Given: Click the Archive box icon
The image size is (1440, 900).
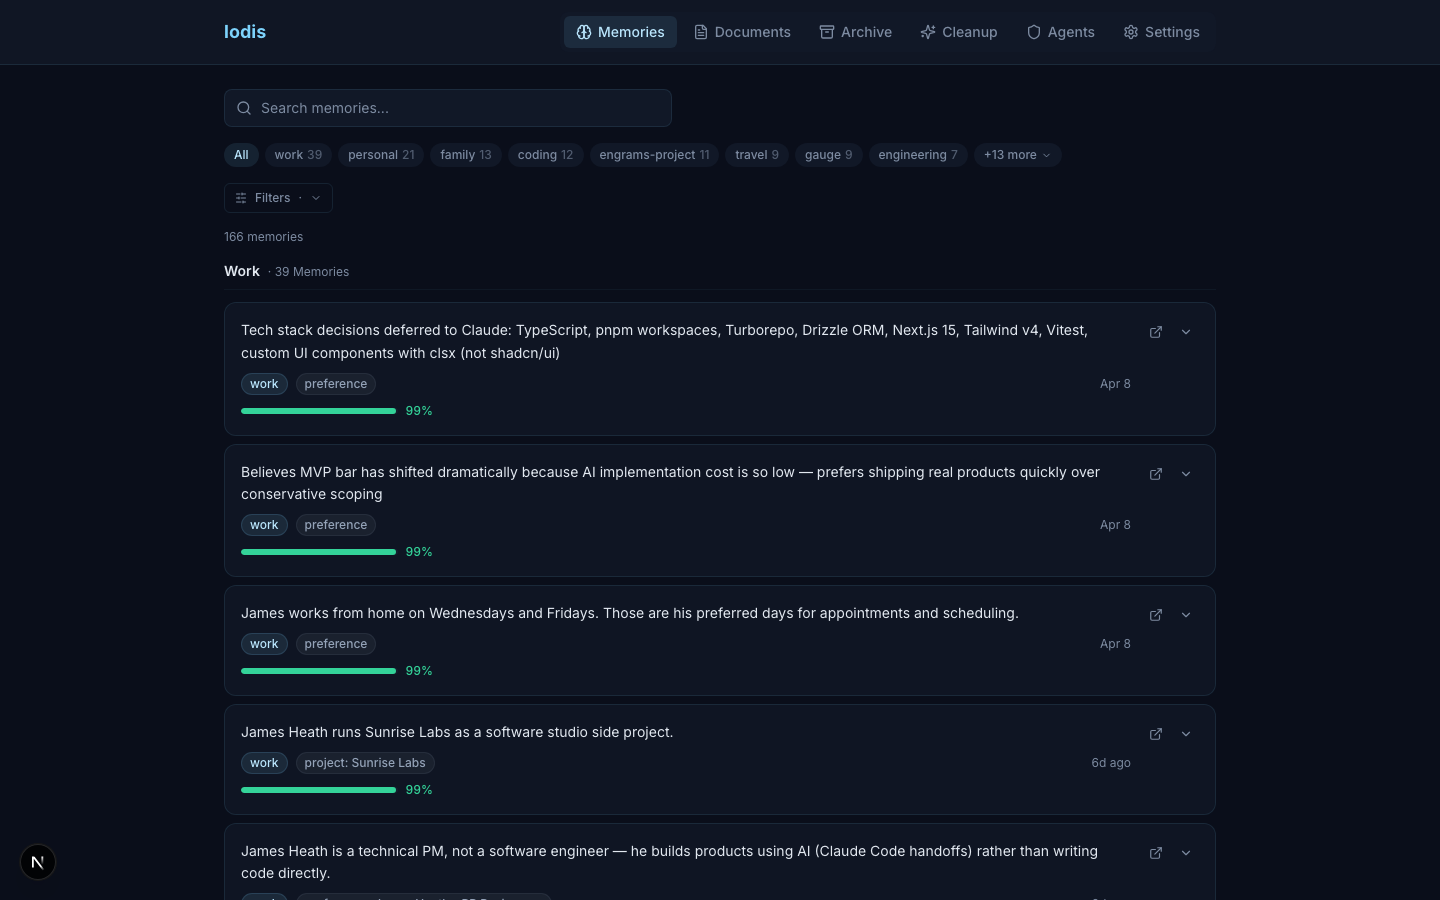Looking at the screenshot, I should (x=827, y=32).
